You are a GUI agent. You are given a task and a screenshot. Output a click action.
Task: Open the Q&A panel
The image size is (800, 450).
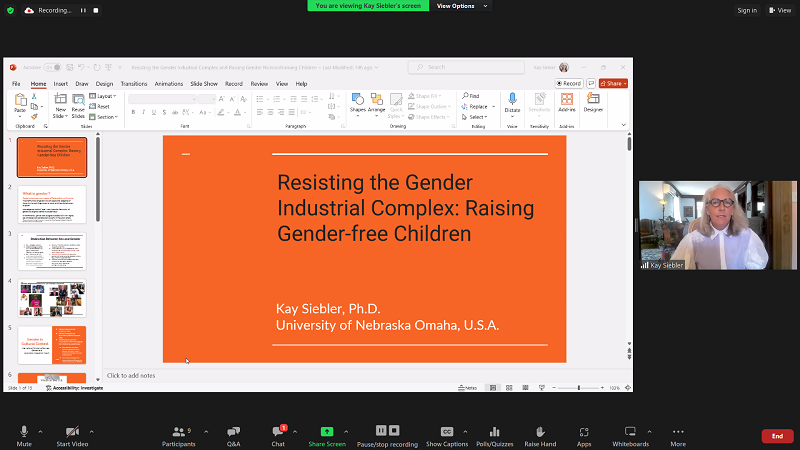click(233, 432)
